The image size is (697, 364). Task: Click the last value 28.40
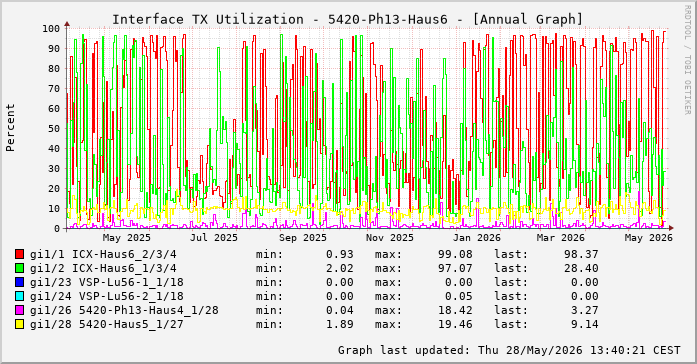[x=581, y=268]
